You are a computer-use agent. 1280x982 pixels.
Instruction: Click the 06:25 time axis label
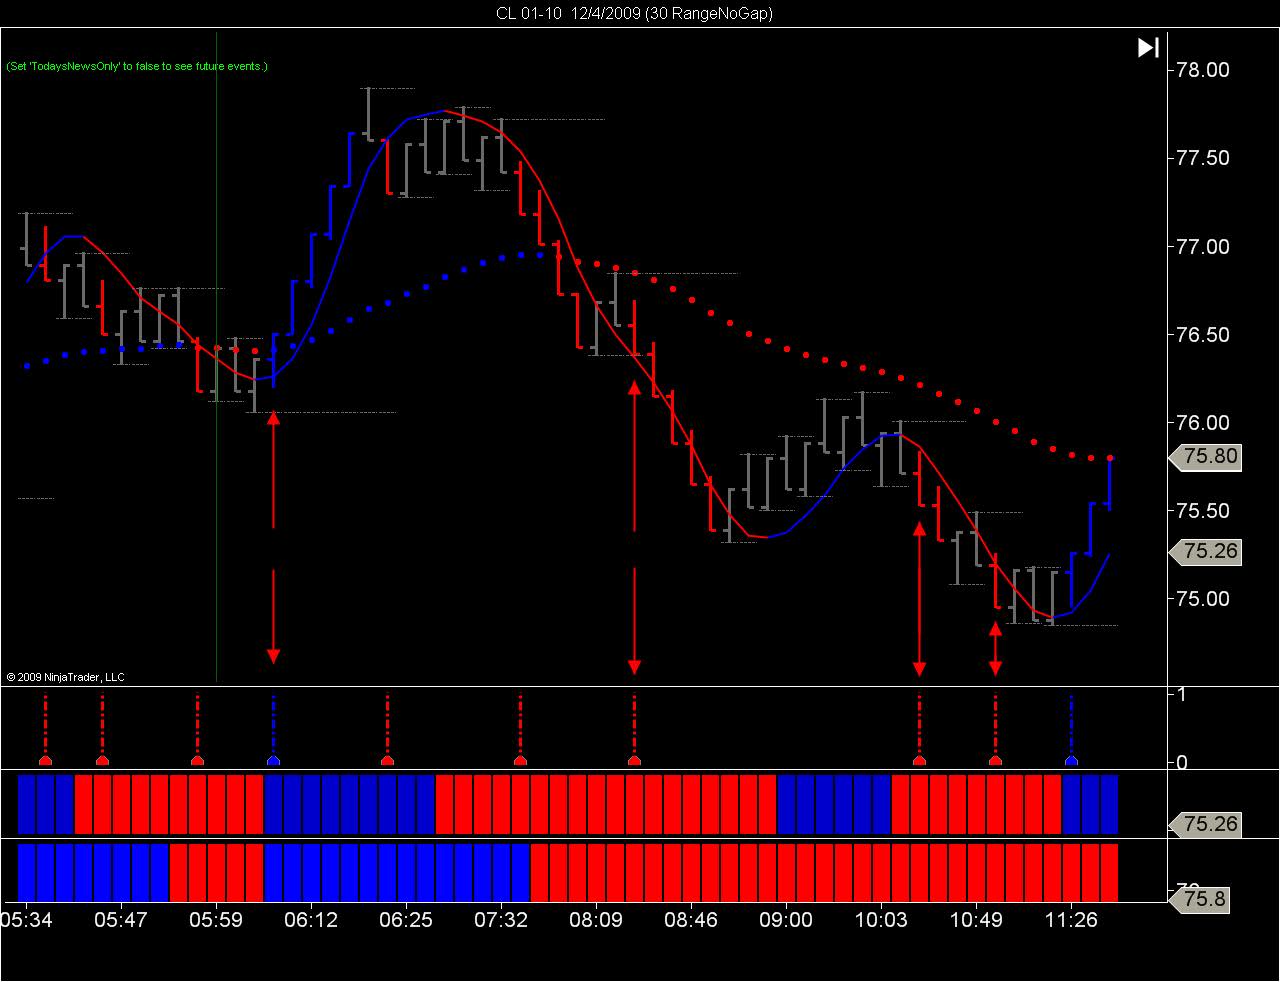tap(406, 919)
